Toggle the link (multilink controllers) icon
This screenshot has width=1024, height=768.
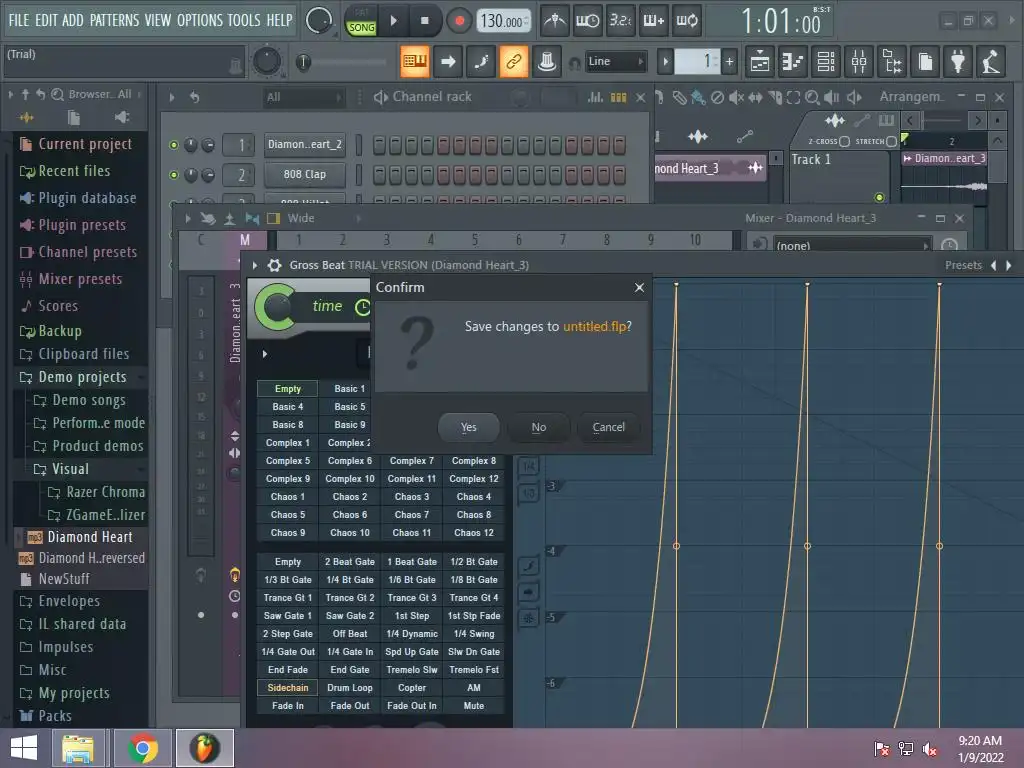tap(514, 61)
